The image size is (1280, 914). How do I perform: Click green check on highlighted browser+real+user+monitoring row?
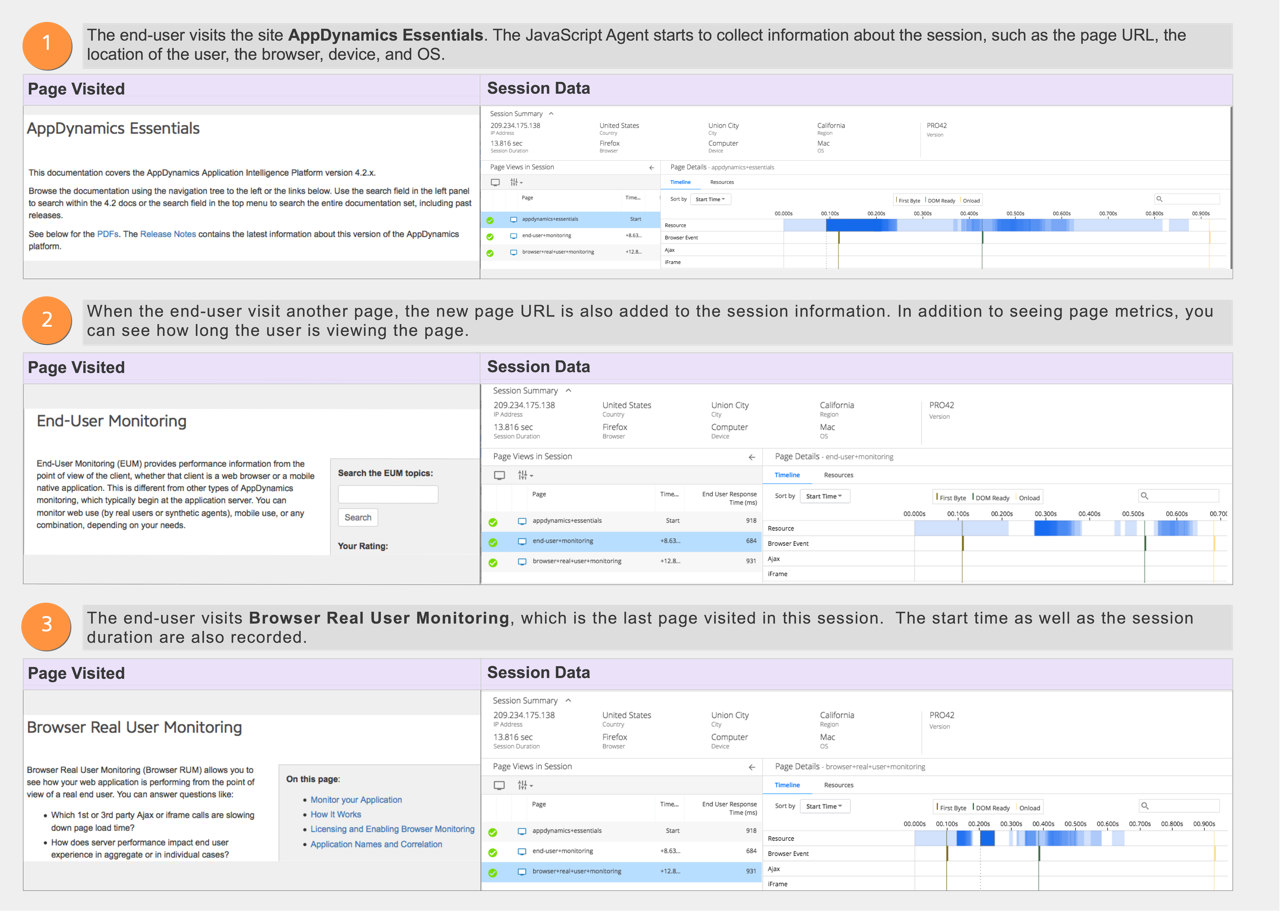(493, 873)
